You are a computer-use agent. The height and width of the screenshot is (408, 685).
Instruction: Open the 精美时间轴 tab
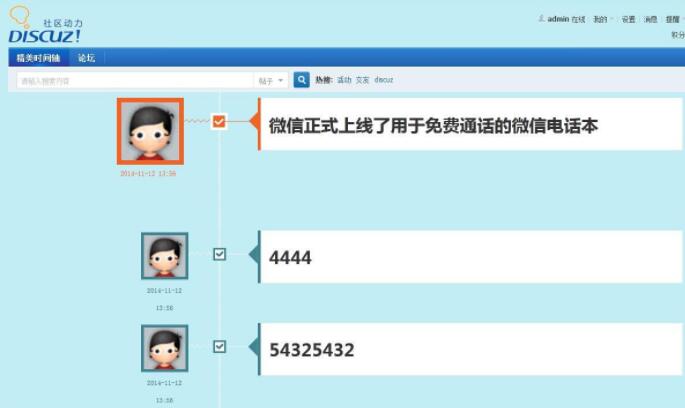pos(38,58)
